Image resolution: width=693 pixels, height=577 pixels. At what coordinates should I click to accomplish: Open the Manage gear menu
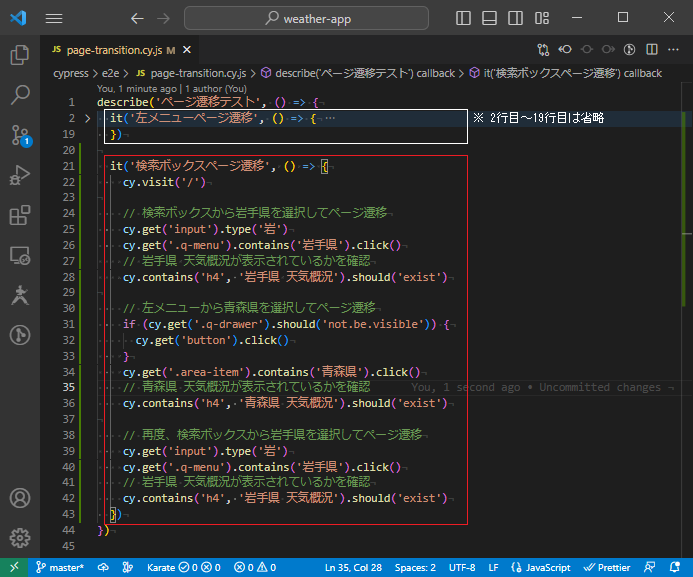pos(20,538)
